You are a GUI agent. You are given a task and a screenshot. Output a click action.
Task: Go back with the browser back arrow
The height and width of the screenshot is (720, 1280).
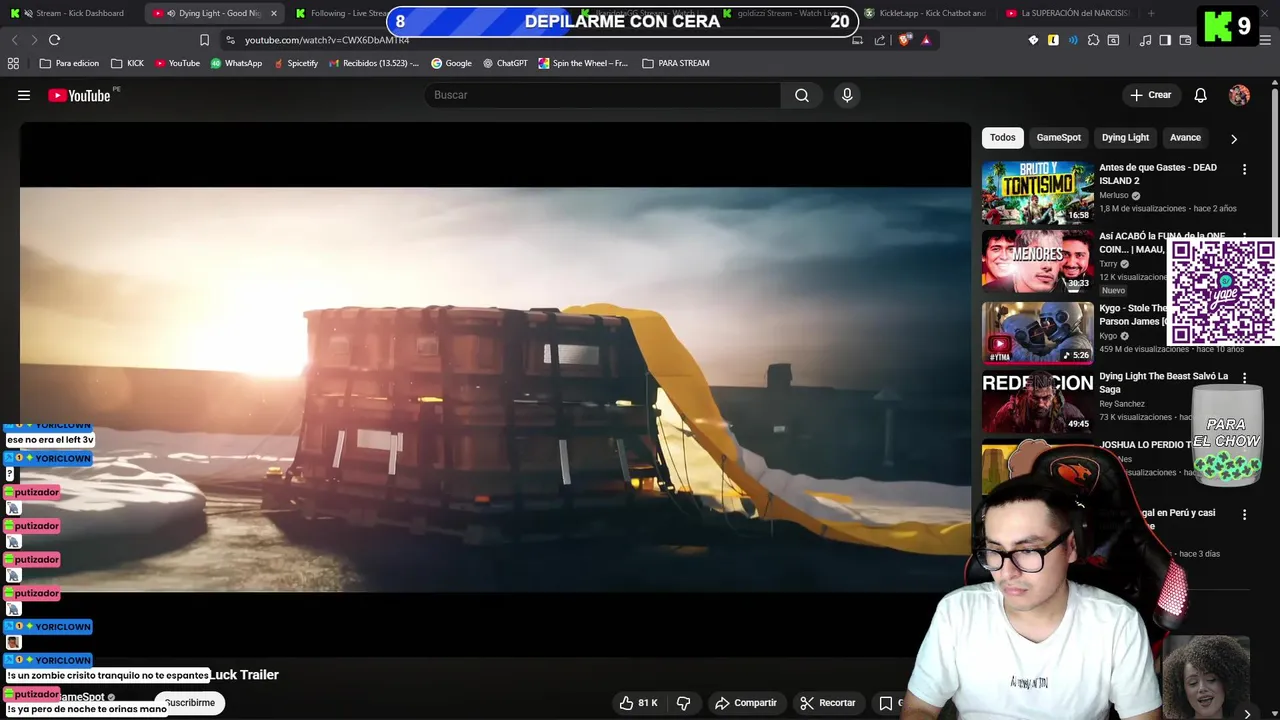pos(14,40)
